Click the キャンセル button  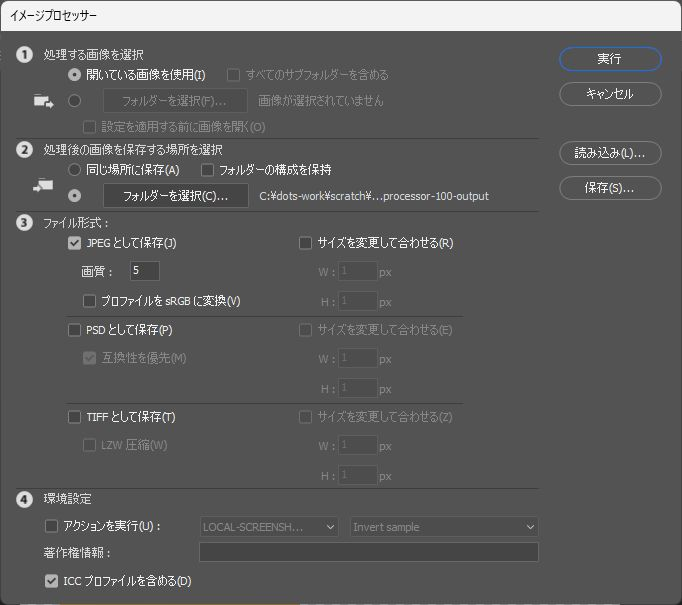(610, 94)
